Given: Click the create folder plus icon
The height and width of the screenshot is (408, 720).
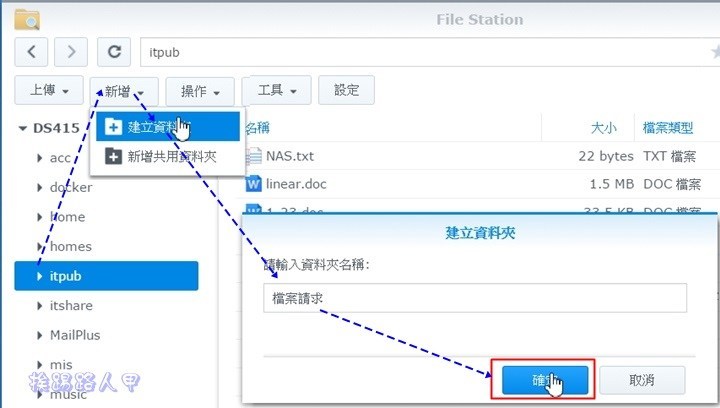Looking at the screenshot, I should click(113, 126).
